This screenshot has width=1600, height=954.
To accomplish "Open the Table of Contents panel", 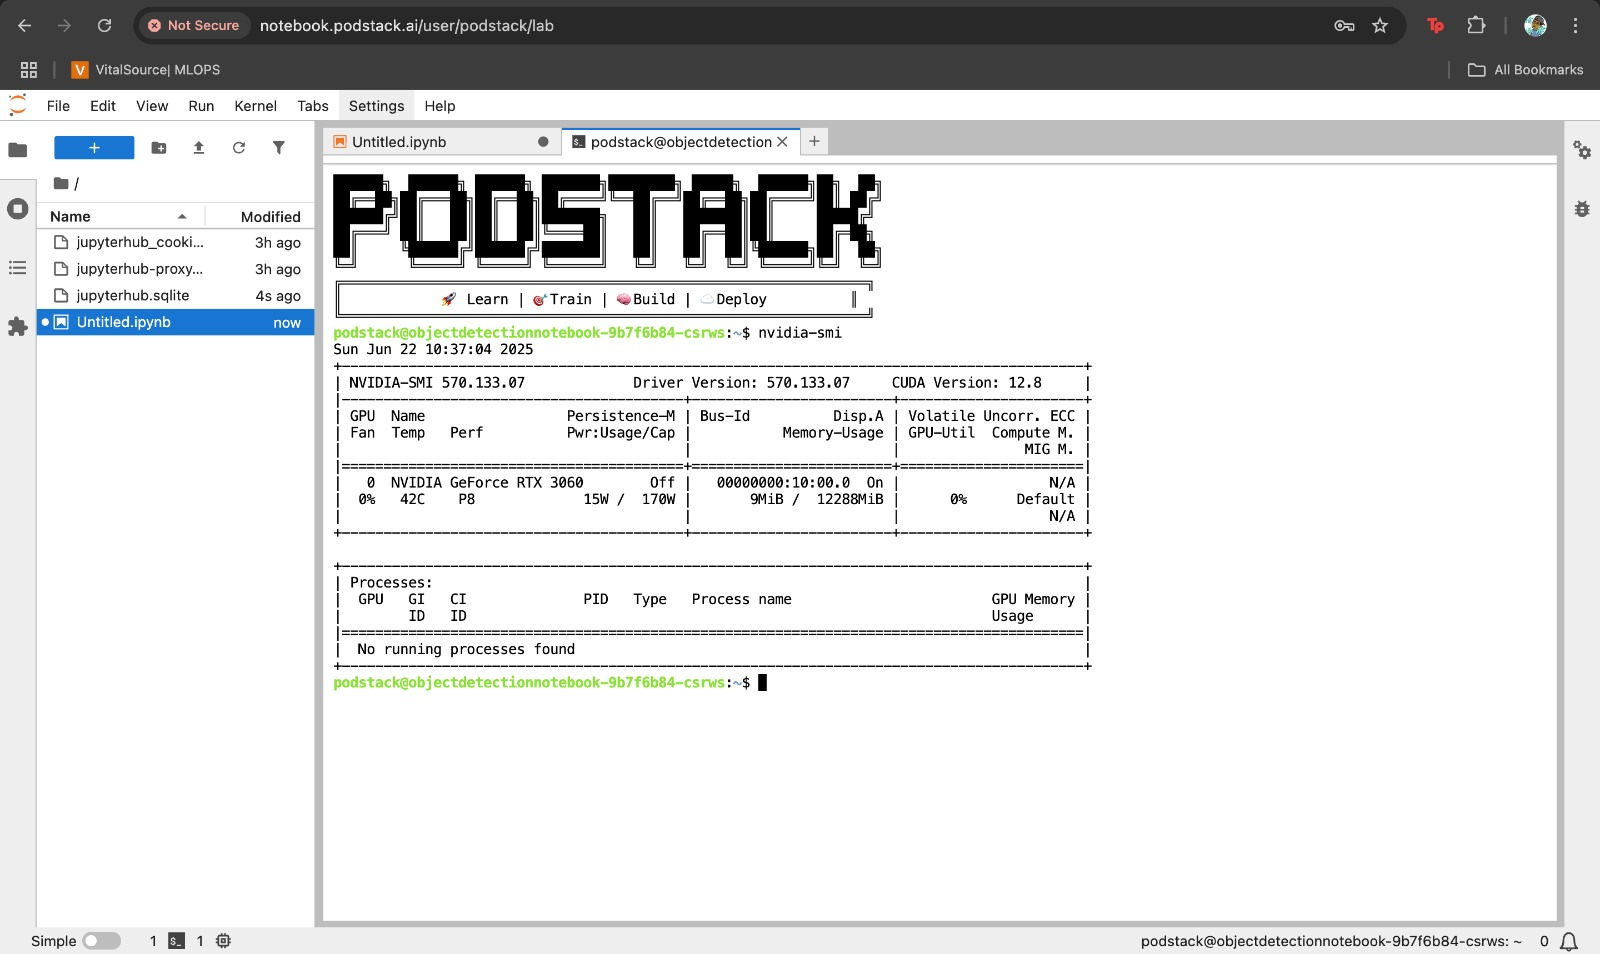I will [x=17, y=268].
